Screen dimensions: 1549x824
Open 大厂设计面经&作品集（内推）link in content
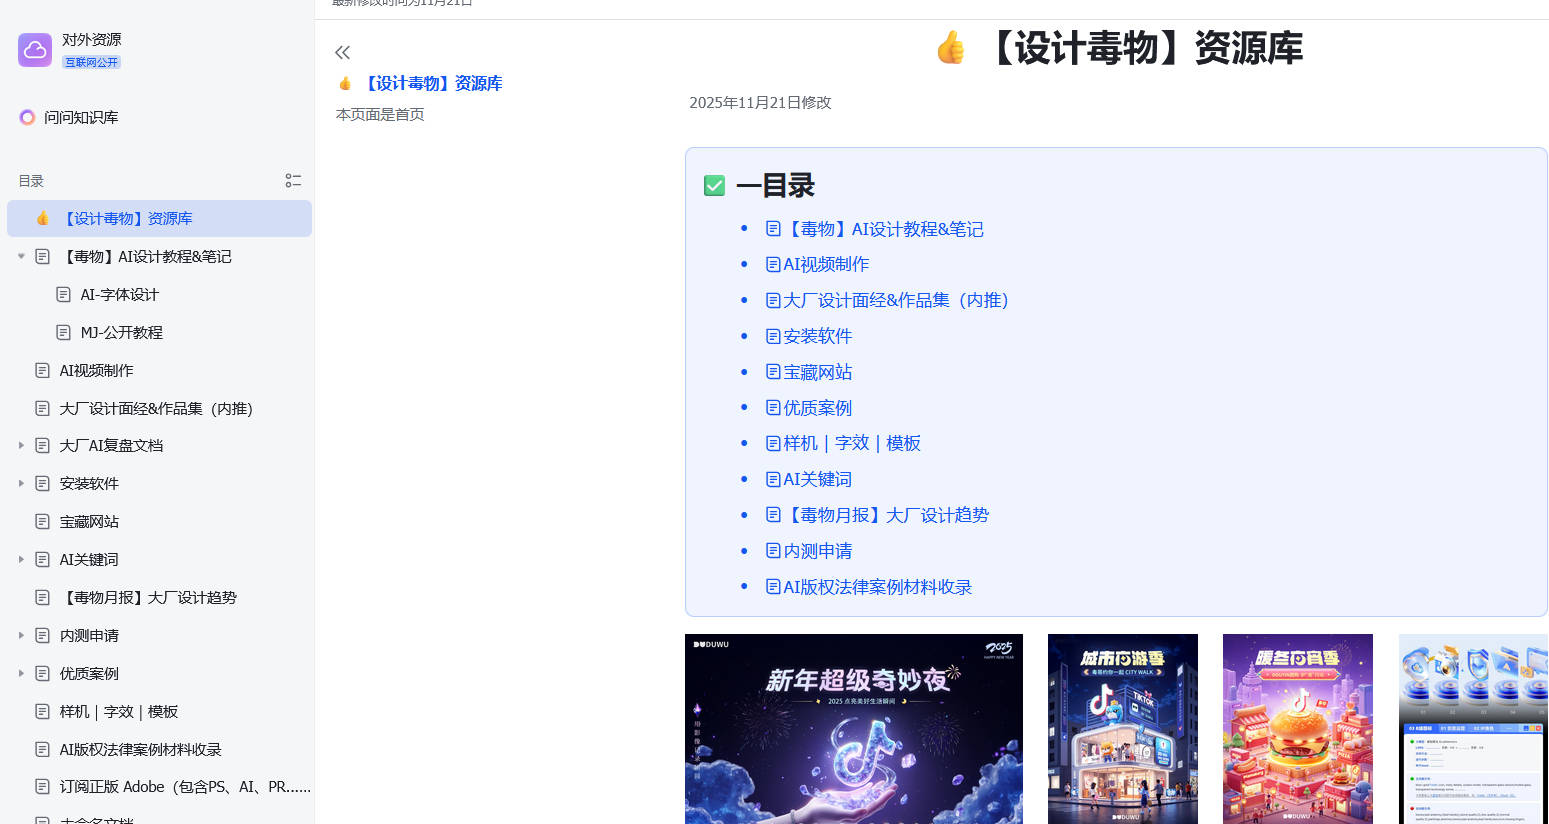(x=891, y=300)
